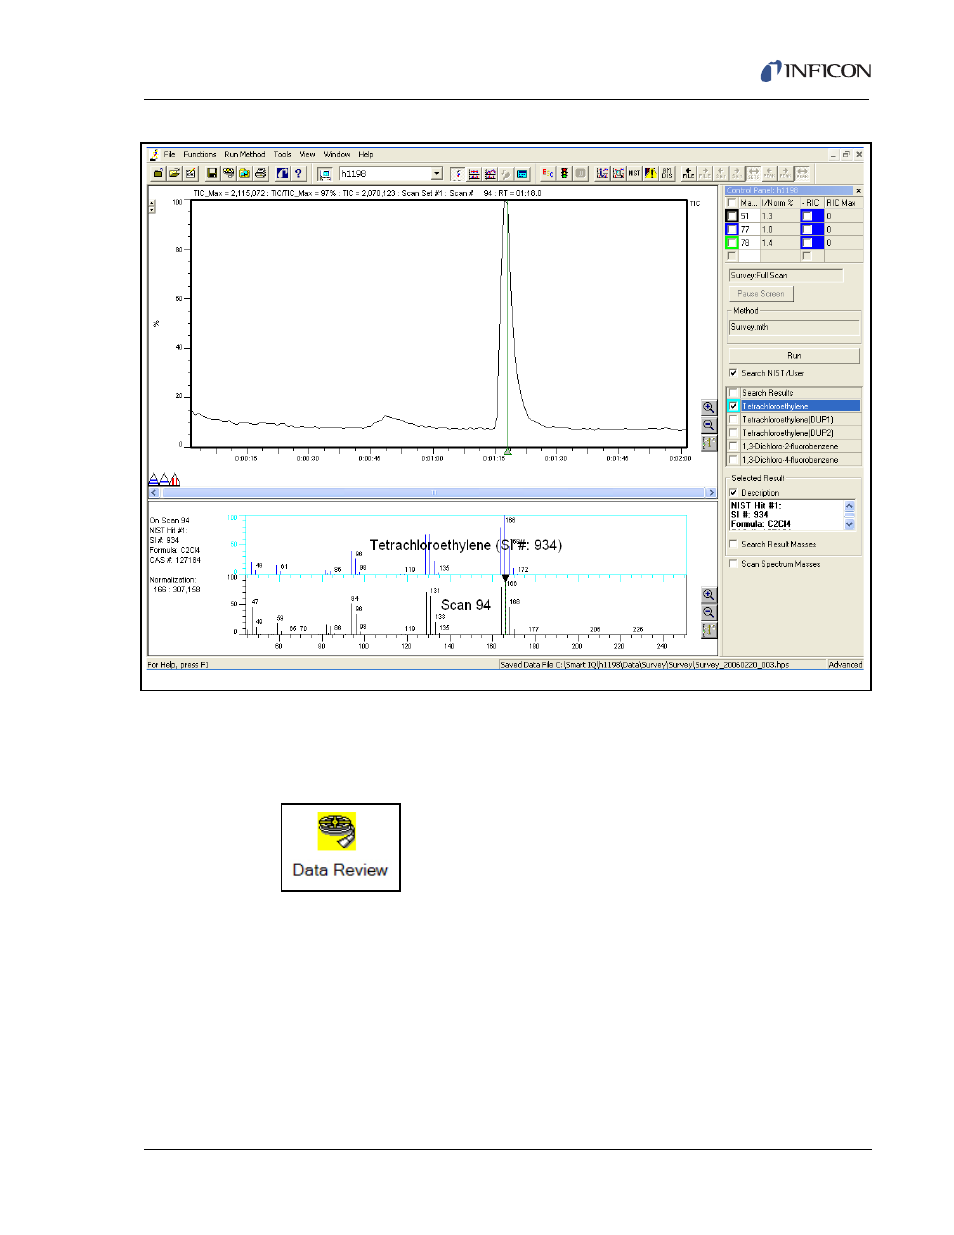This screenshot has height=1235, width=954.
Task: Zoom out on the mass spectrum plot
Action: [x=709, y=612]
